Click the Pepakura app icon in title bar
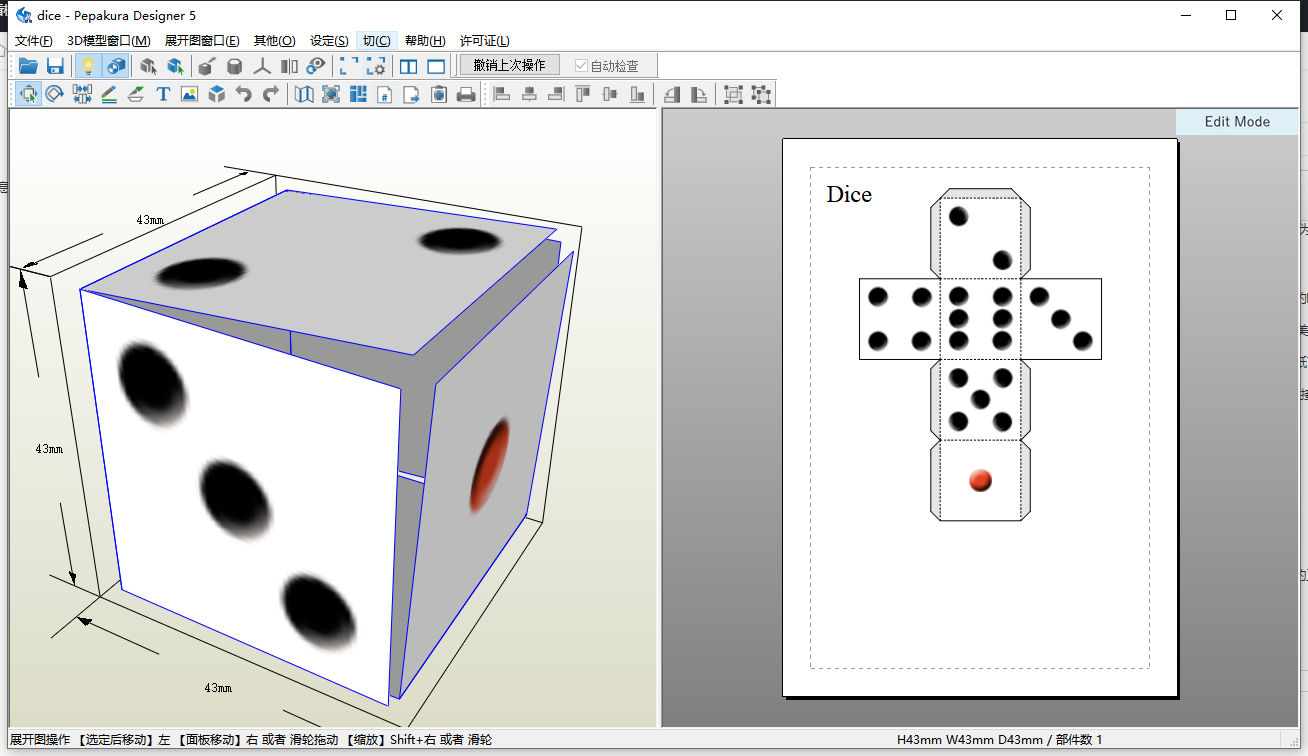This screenshot has height=756, width=1308. coord(24,15)
